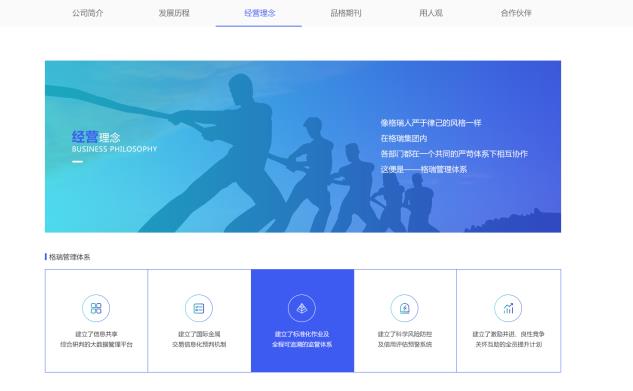Viewport: 633px width, 391px height.
Task: Select the 建立了国际金属 card text
Action: tap(199, 339)
